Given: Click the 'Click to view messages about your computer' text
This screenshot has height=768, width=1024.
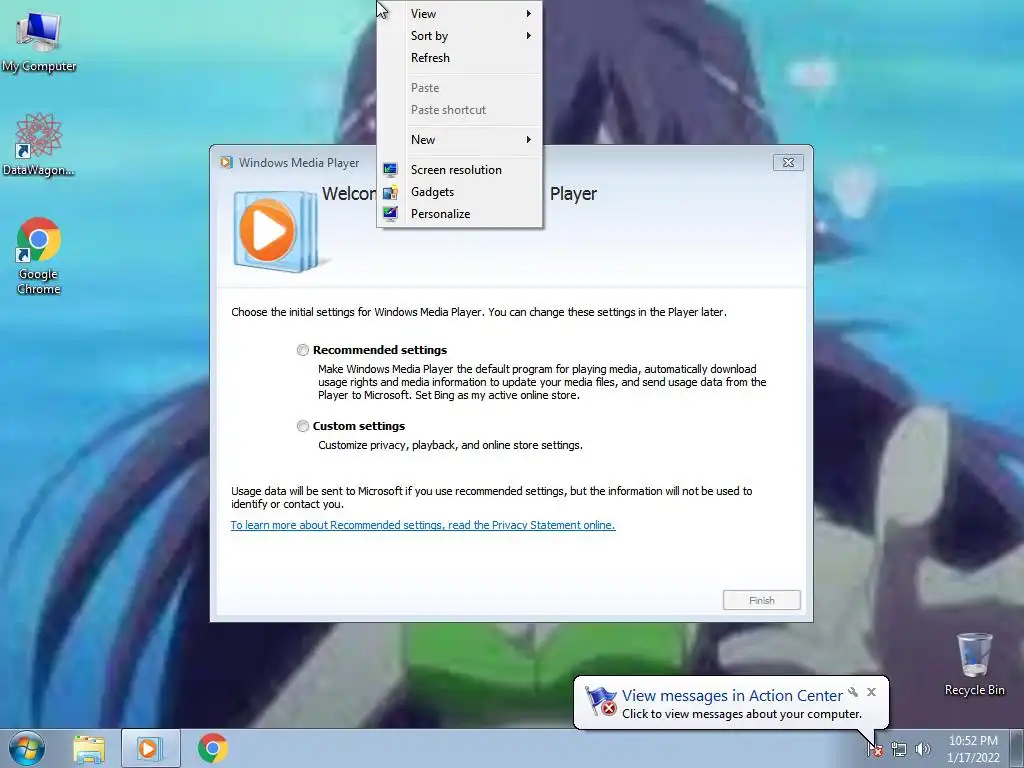Looking at the screenshot, I should click(x=742, y=714).
